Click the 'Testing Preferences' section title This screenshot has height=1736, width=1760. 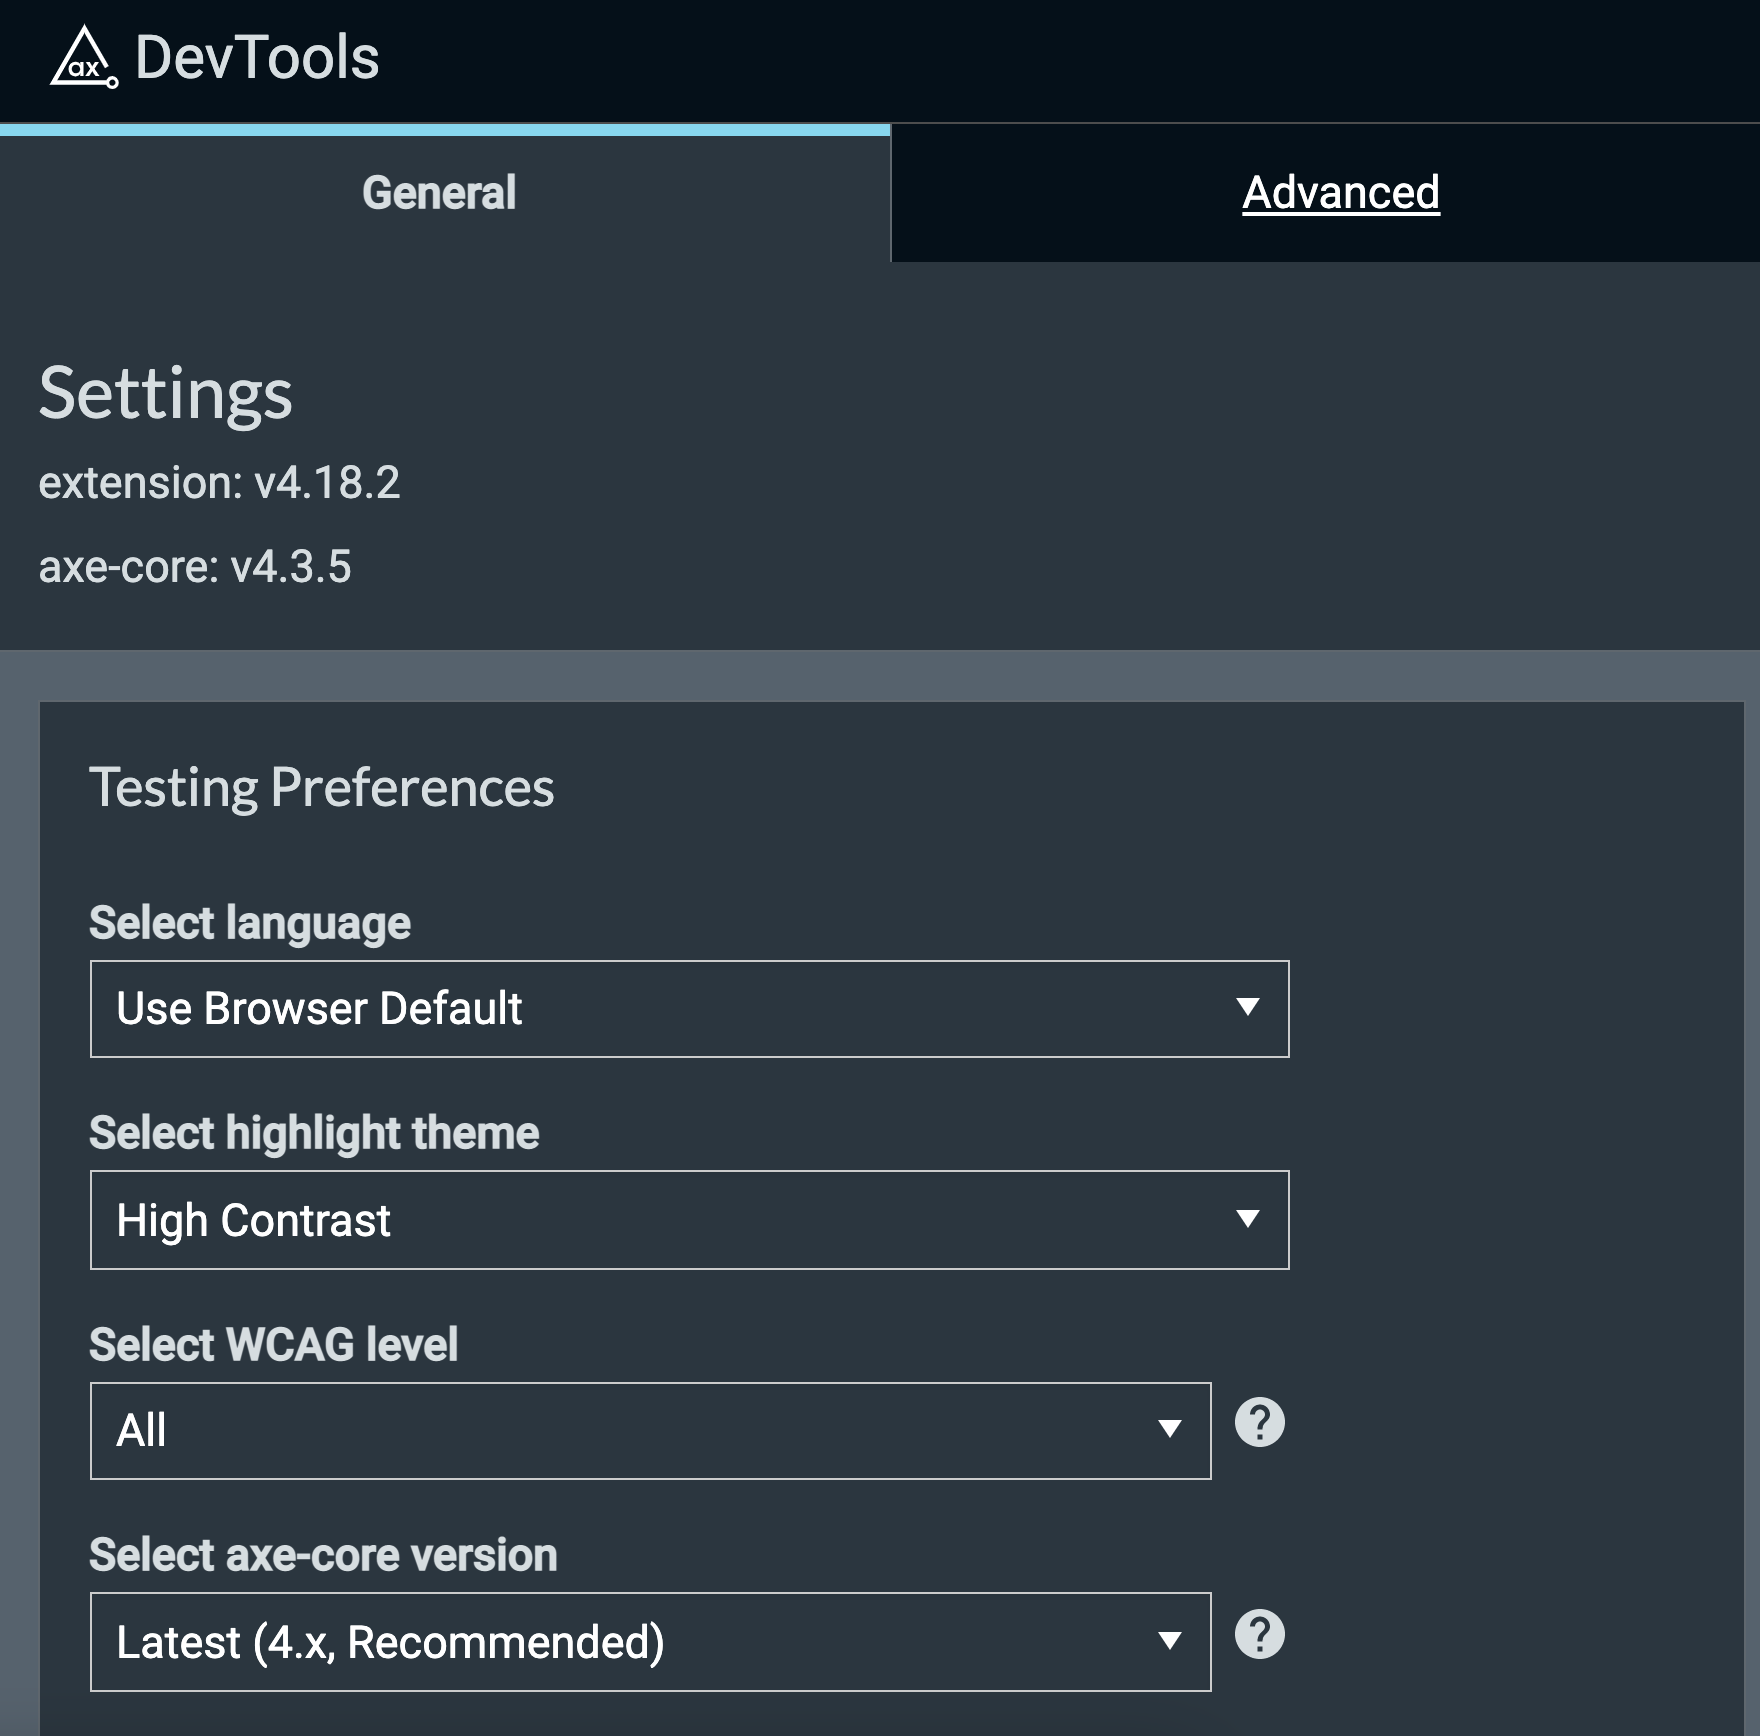click(322, 789)
